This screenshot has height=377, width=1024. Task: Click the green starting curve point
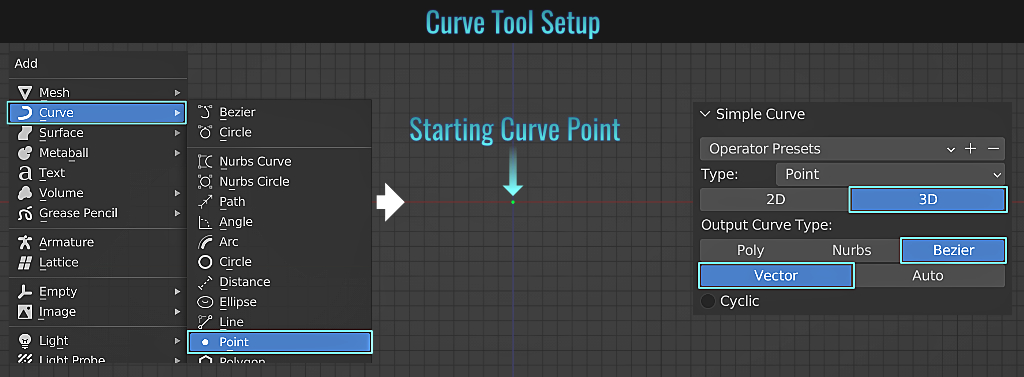(513, 202)
